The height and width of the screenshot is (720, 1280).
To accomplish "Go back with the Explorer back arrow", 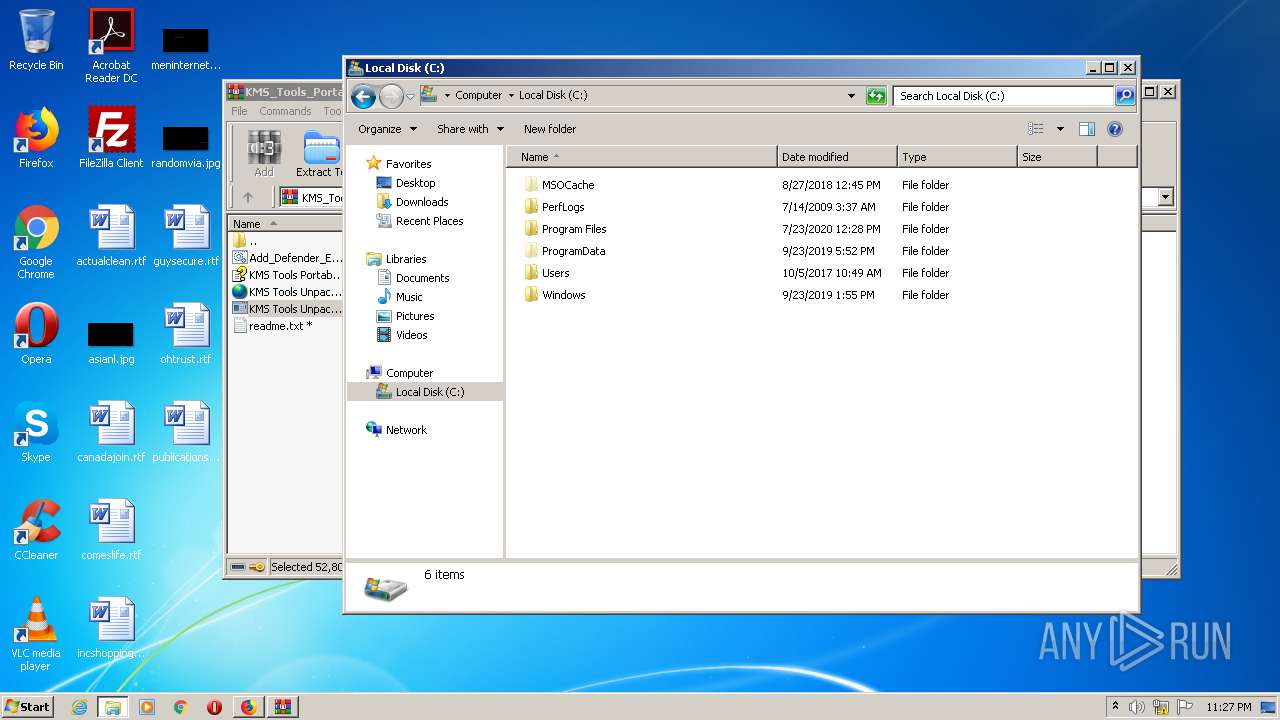I will click(x=364, y=96).
